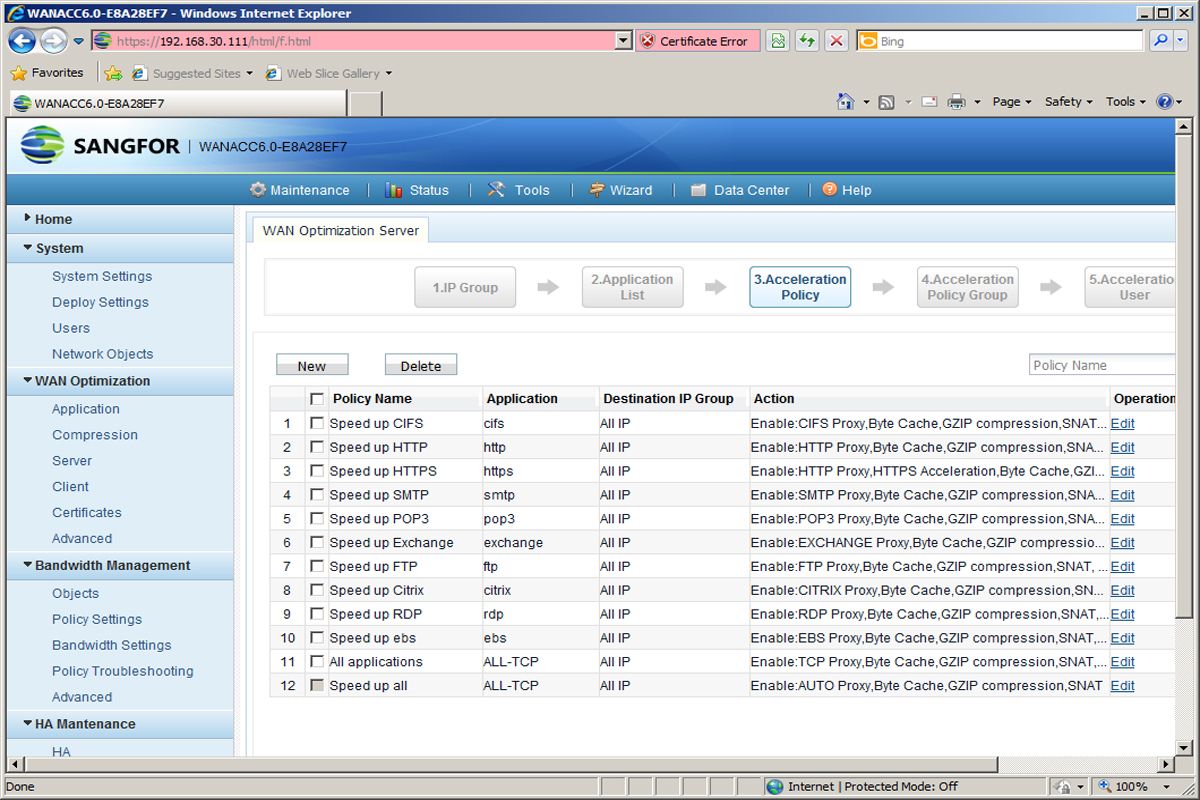The width and height of the screenshot is (1200, 800).
Task: Click Add to Favorites Bar icon
Action: tap(114, 73)
